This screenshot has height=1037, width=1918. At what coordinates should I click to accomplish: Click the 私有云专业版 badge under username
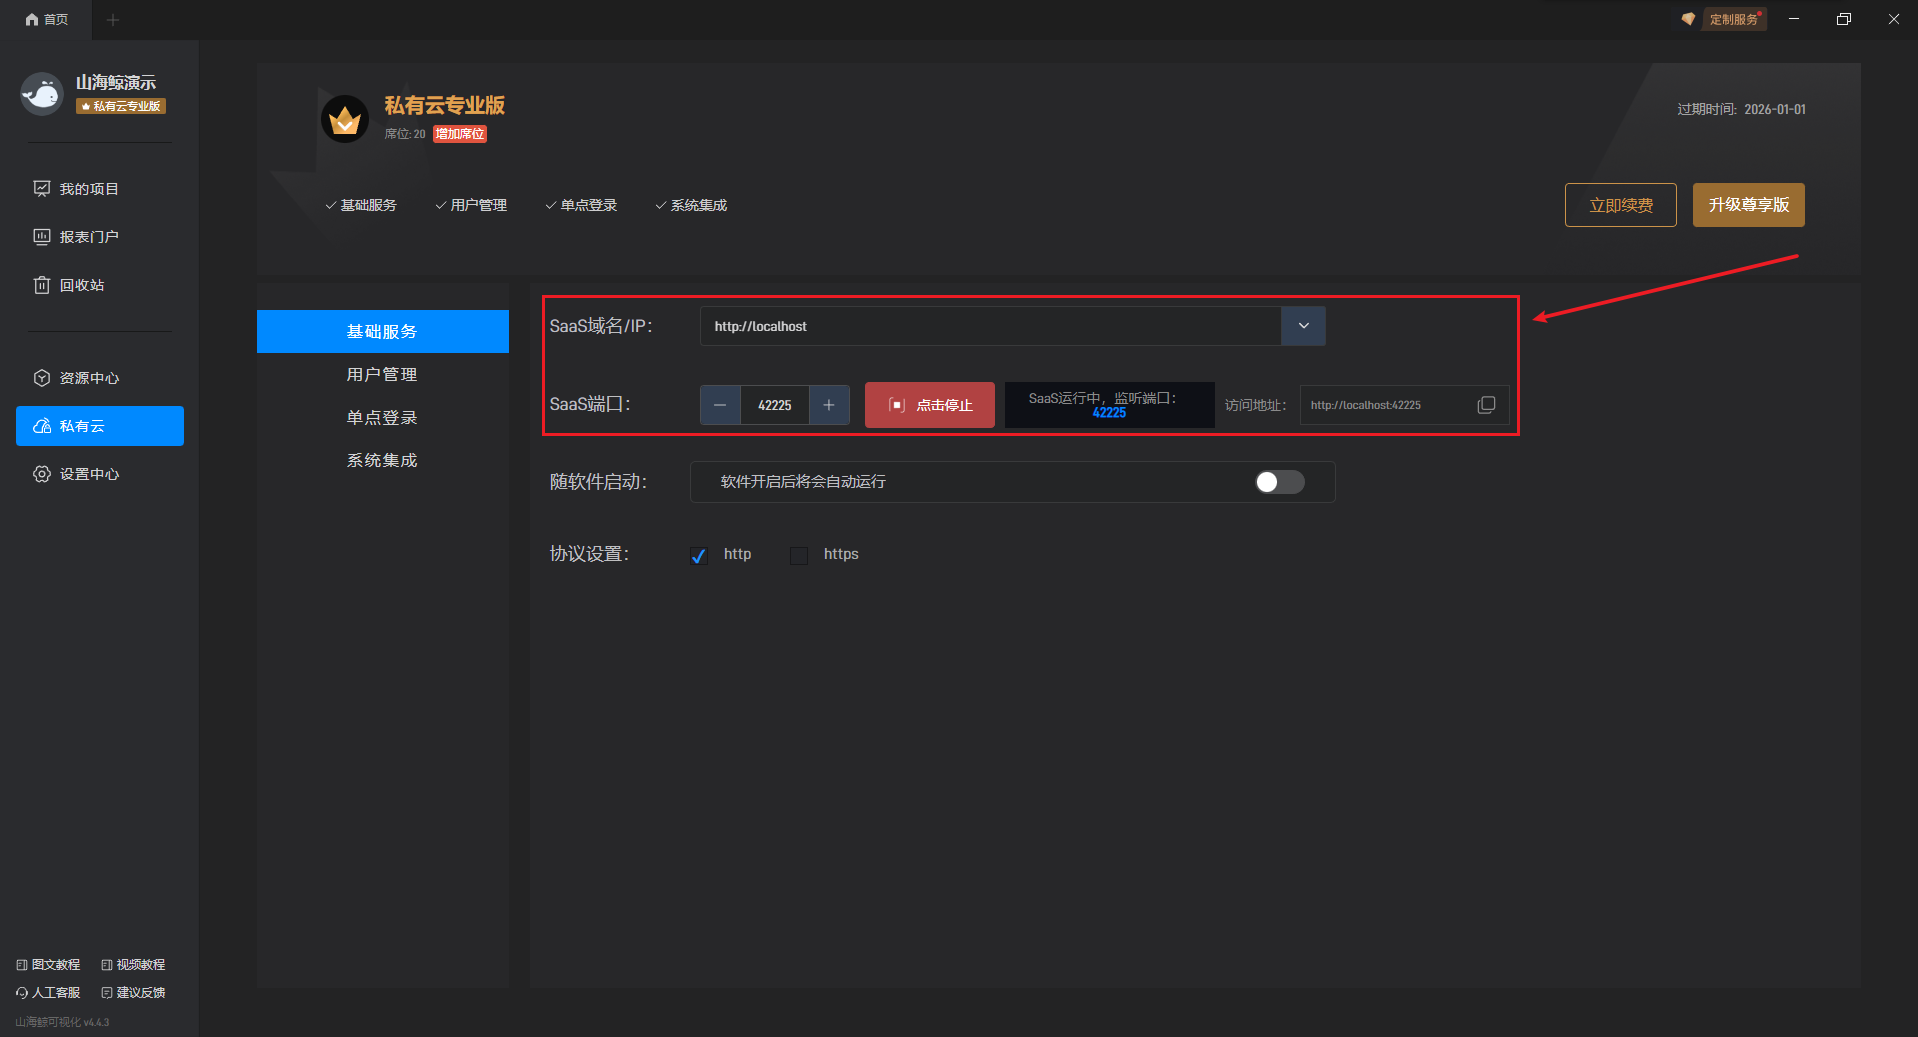tap(121, 106)
